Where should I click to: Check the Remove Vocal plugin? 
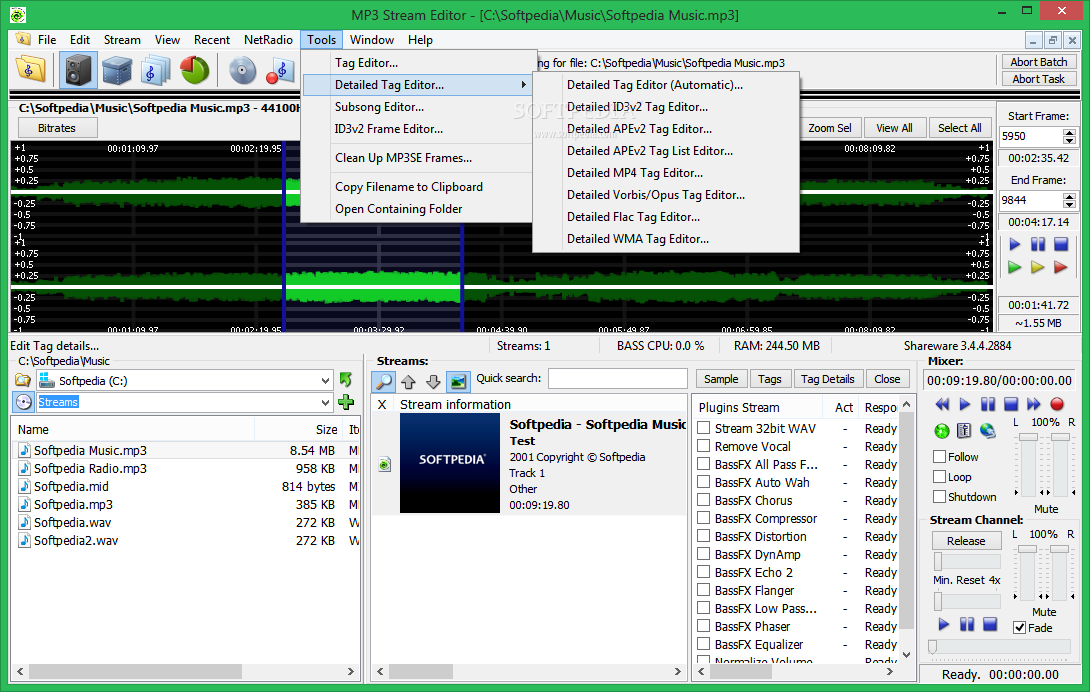703,446
